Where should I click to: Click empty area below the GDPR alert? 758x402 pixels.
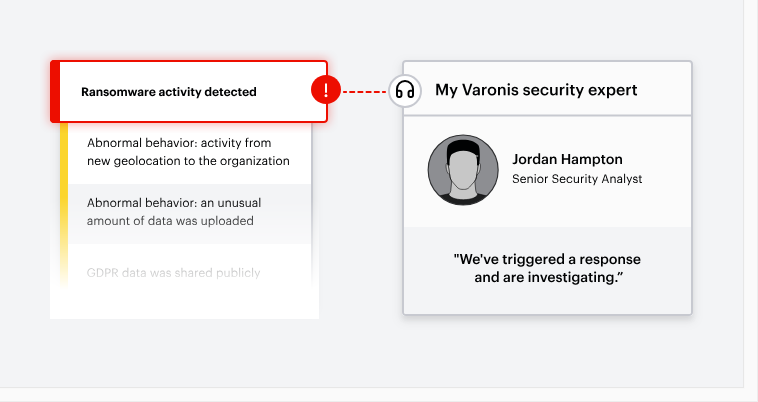pyautogui.click(x=184, y=304)
